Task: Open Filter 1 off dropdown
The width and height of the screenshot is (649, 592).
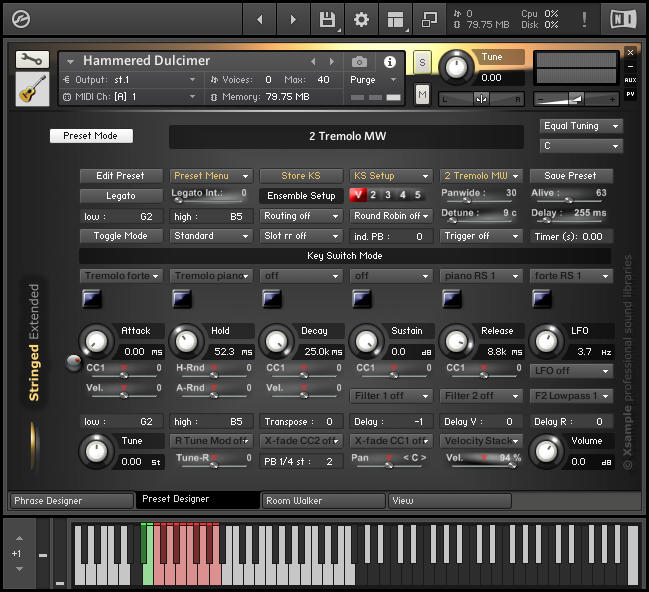Action: pyautogui.click(x=391, y=396)
